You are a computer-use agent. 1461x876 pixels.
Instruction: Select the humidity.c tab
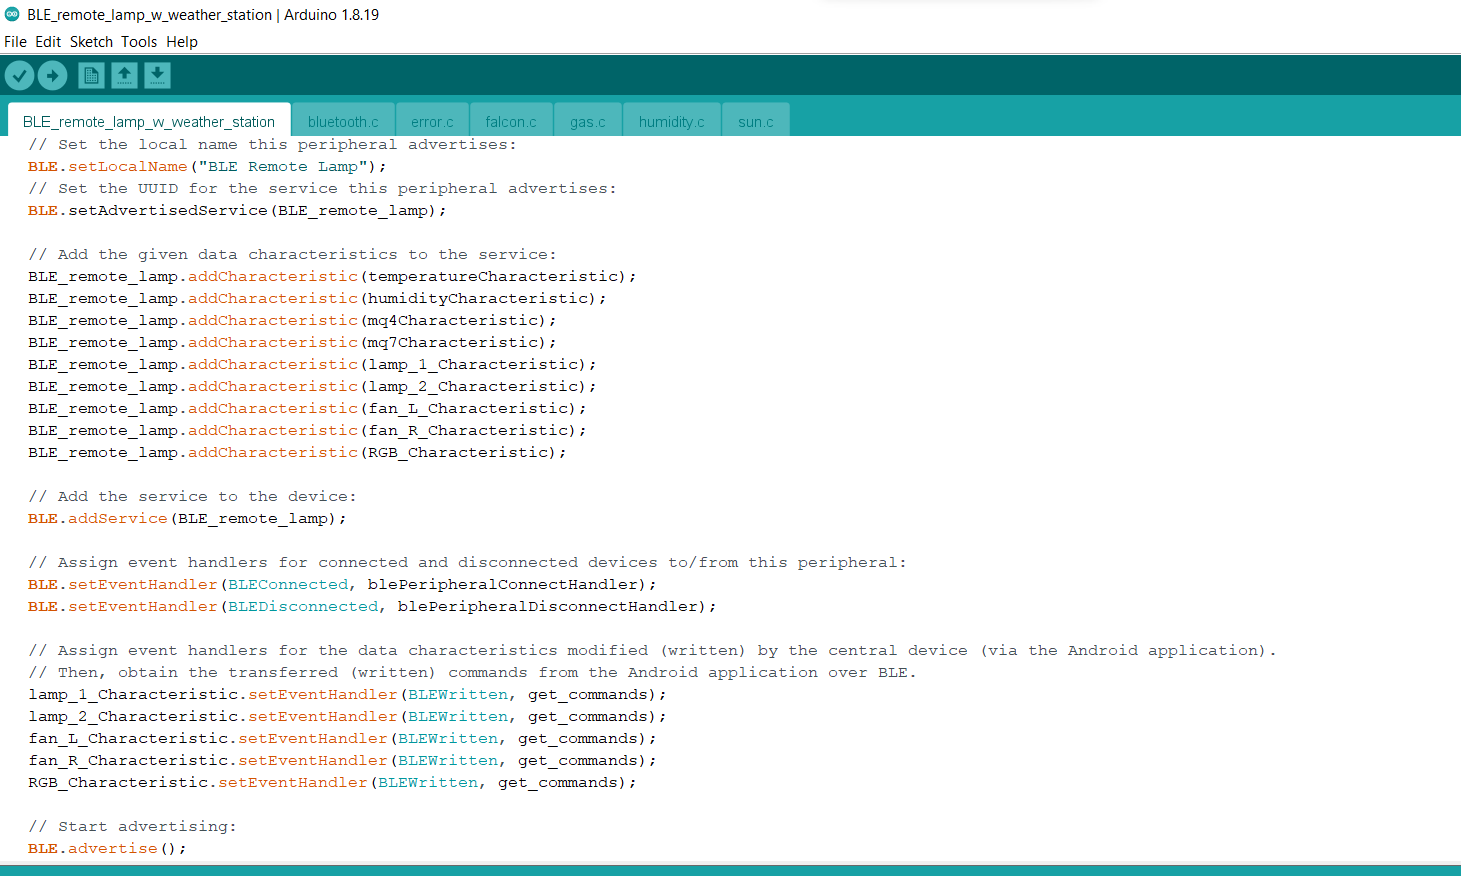tap(671, 121)
